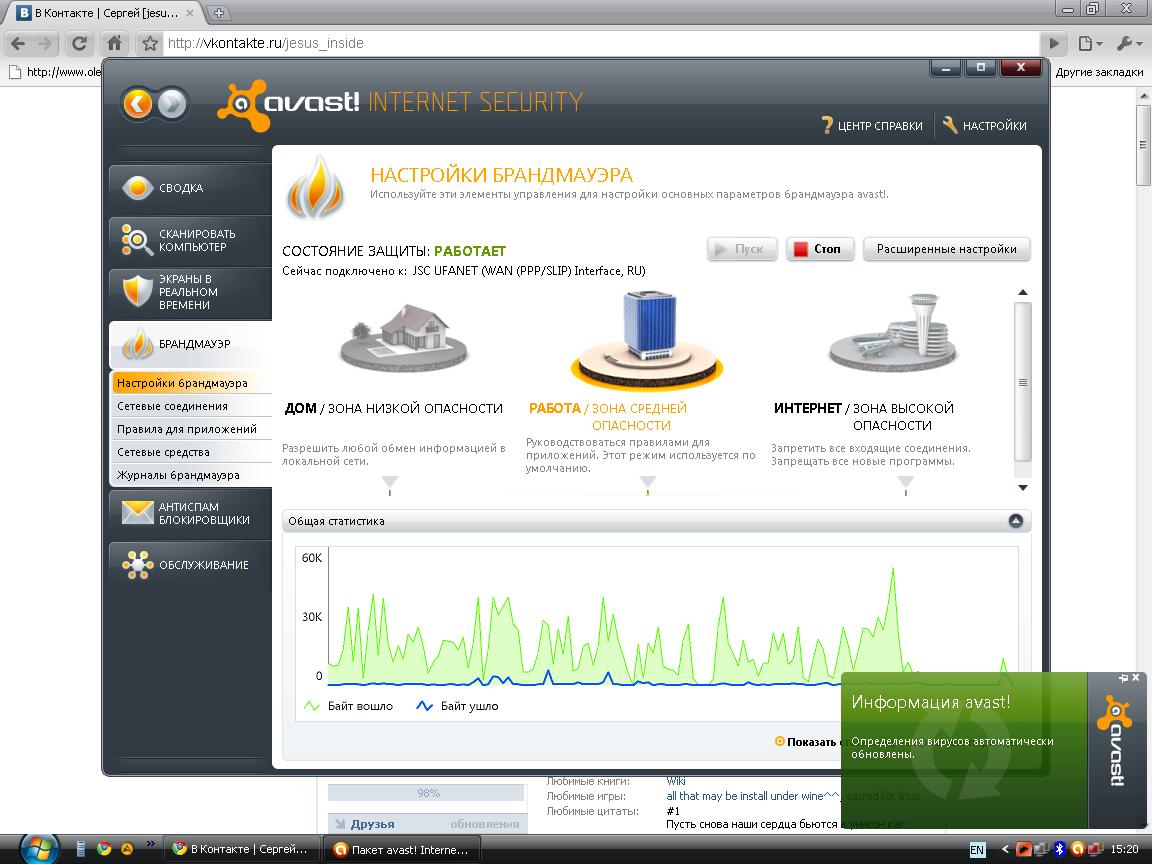Move the security zone slider to Интернет marker
Image resolution: width=1152 pixels, height=864 pixels.
click(x=905, y=483)
